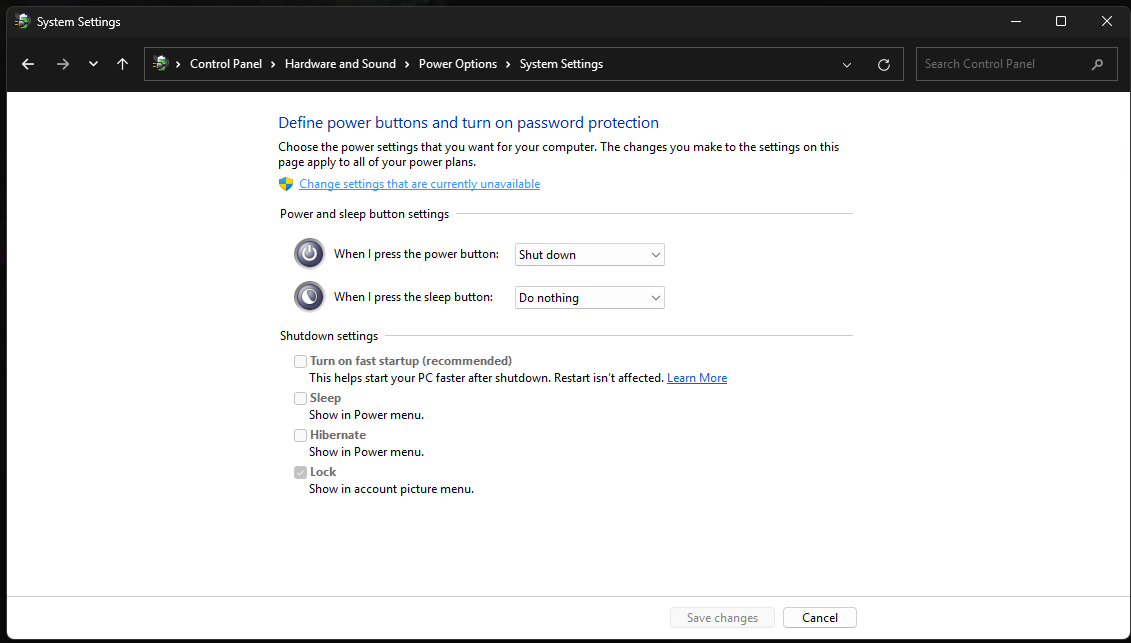Click the UAC shield icon
Viewport: 1131px width, 643px height.
(x=286, y=184)
